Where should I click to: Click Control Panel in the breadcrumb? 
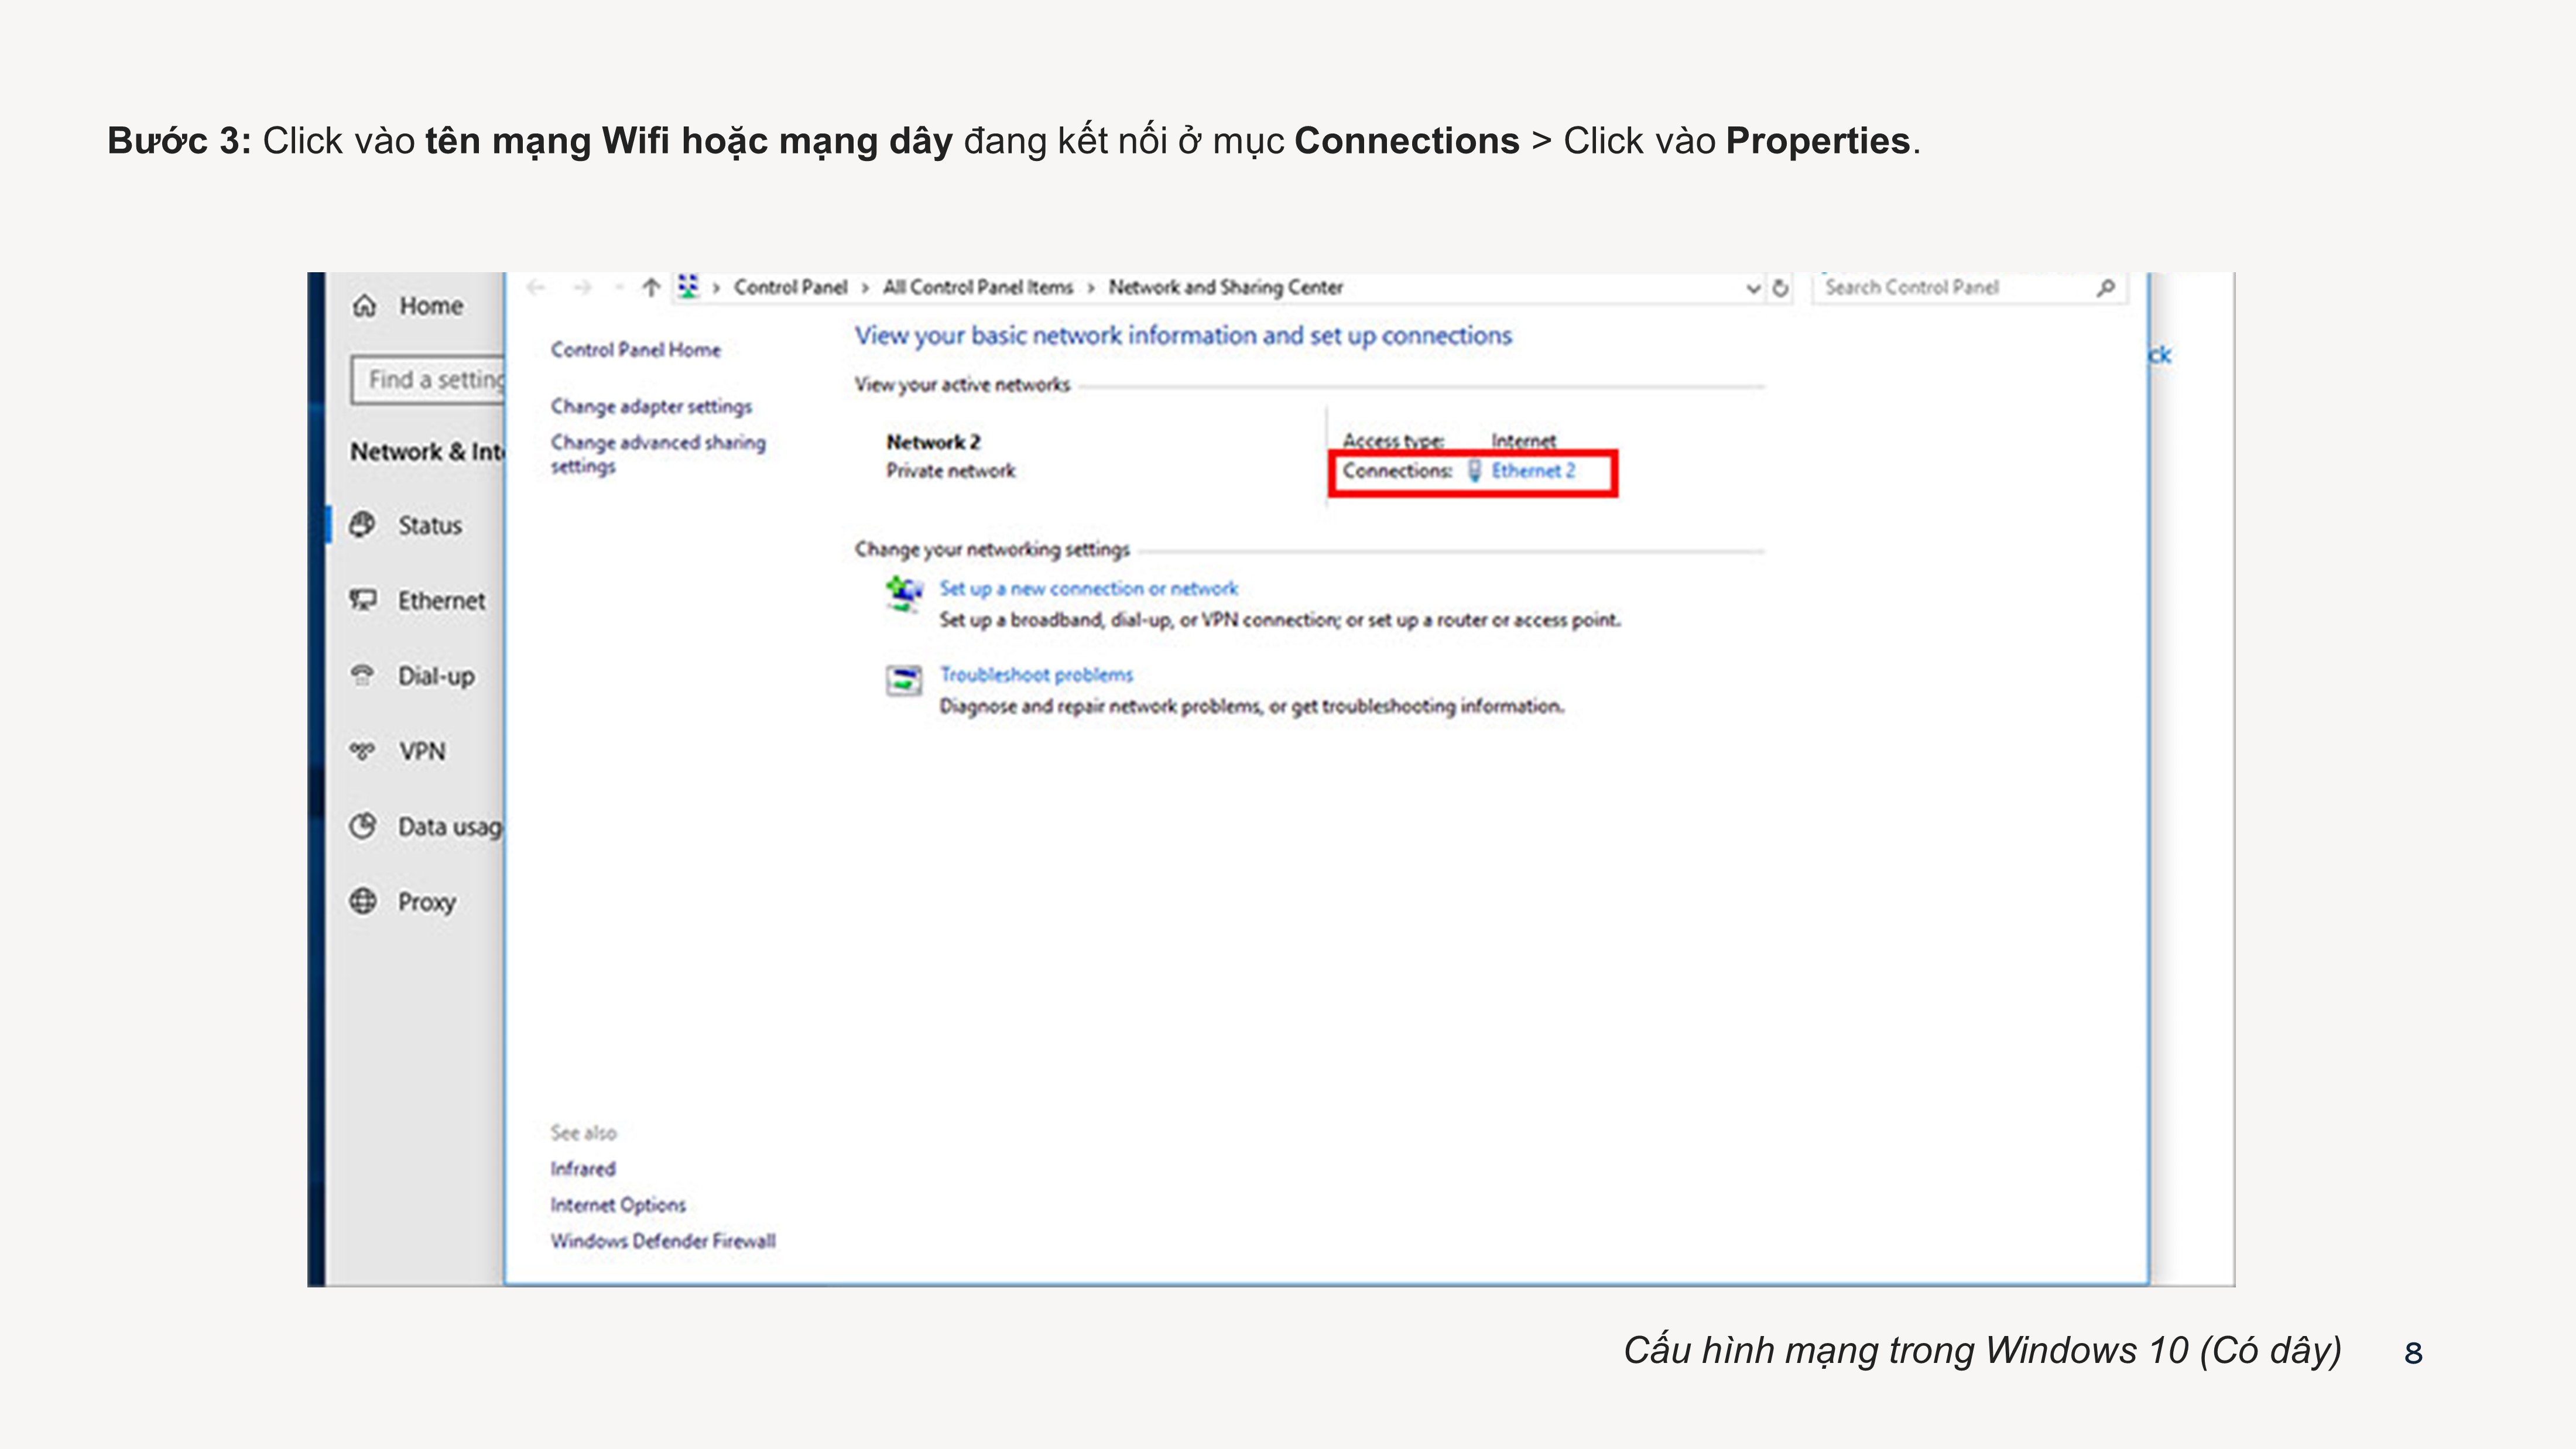point(791,288)
